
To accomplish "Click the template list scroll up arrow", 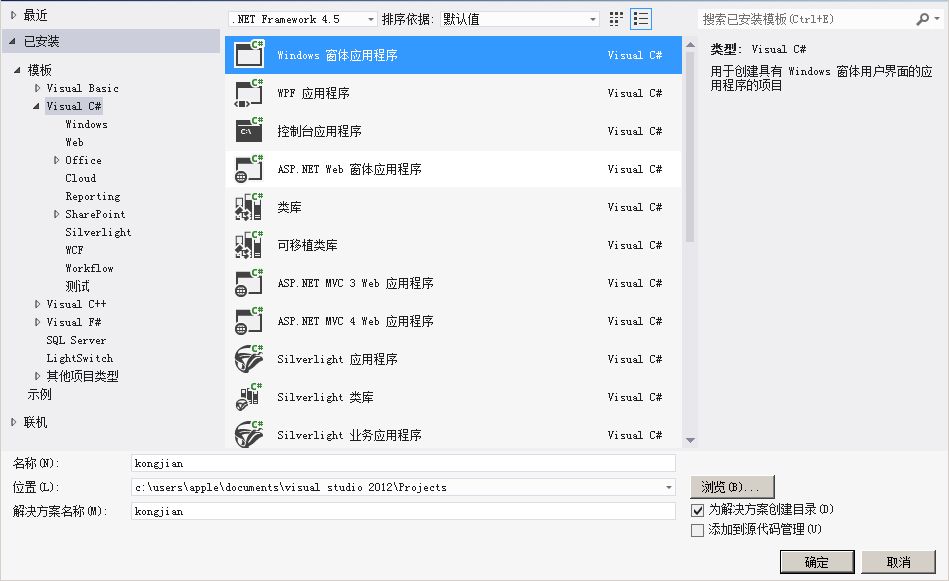I will (x=690, y=45).
